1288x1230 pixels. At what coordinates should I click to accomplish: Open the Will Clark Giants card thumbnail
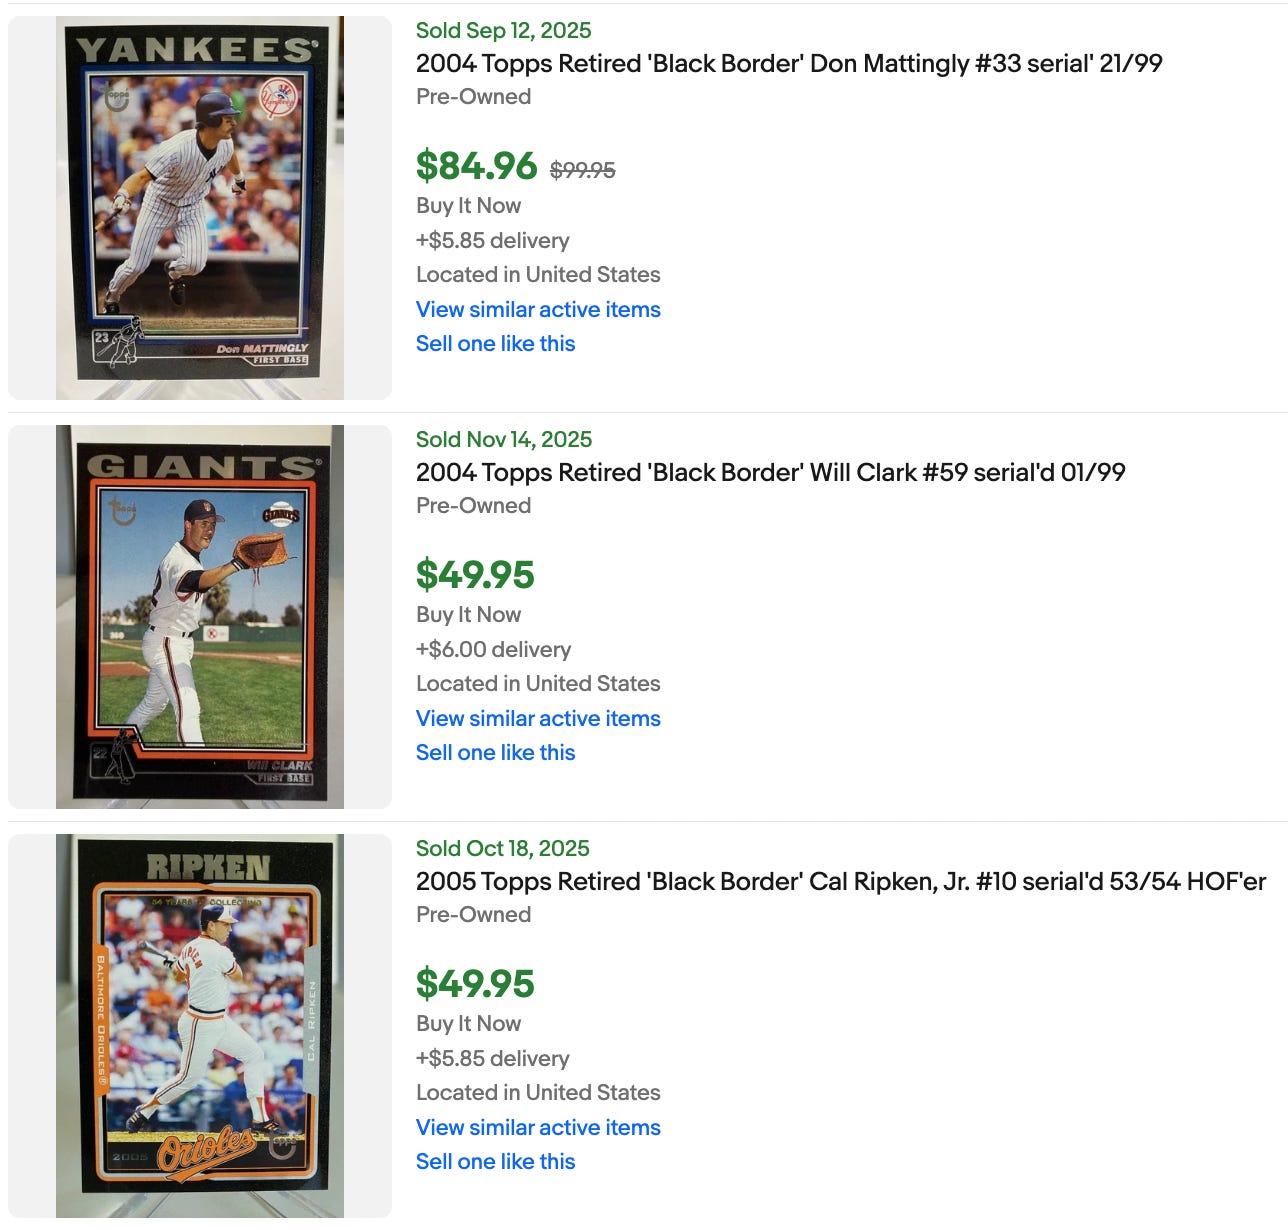coord(200,617)
